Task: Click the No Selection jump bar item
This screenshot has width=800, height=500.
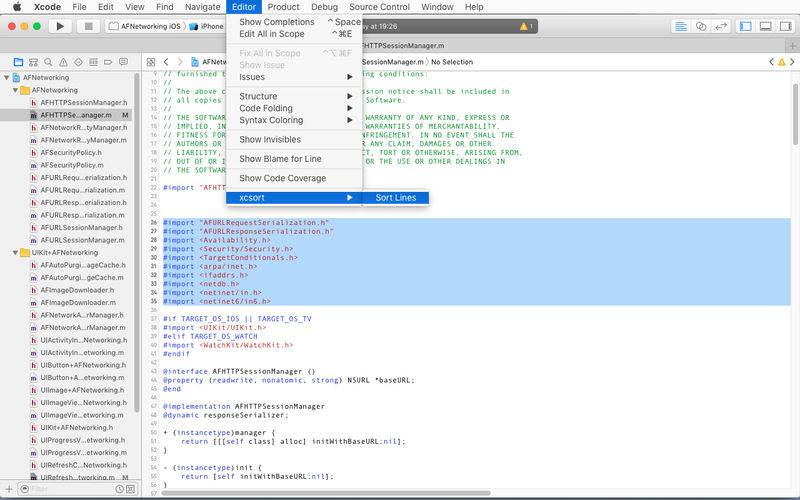Action: [452, 62]
